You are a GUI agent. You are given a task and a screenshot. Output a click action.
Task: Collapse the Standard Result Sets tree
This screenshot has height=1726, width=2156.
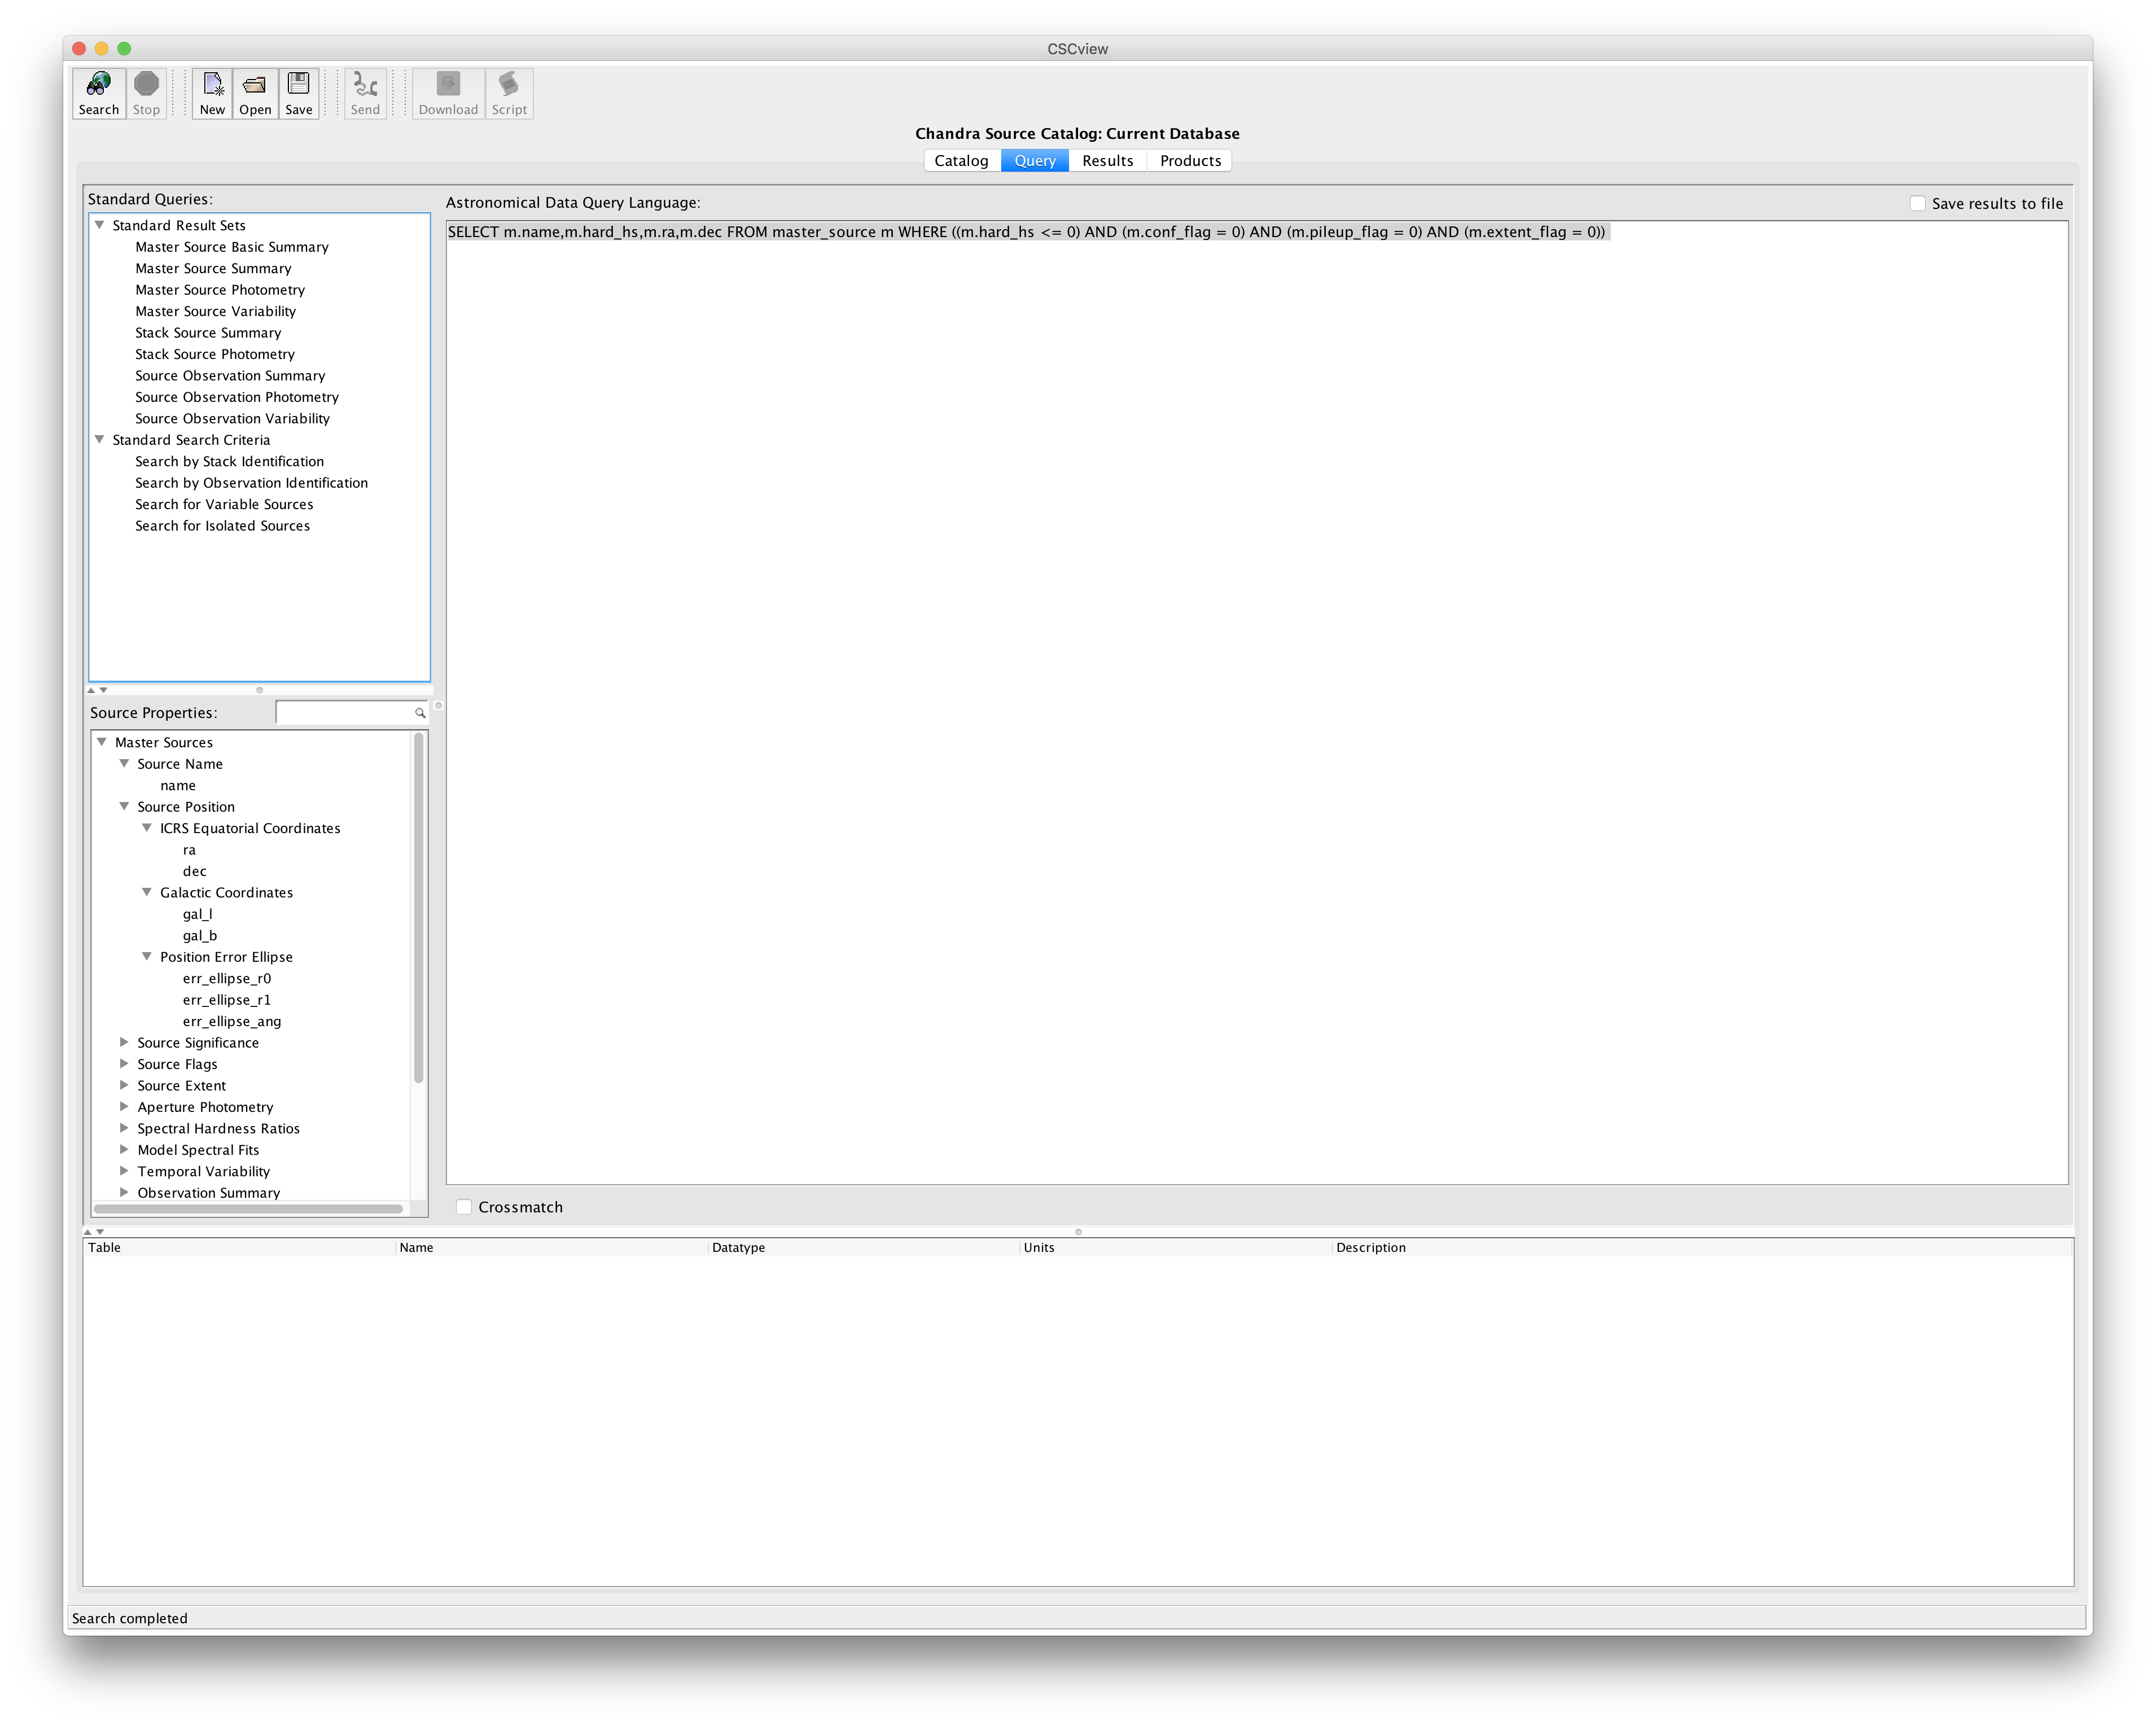[100, 225]
